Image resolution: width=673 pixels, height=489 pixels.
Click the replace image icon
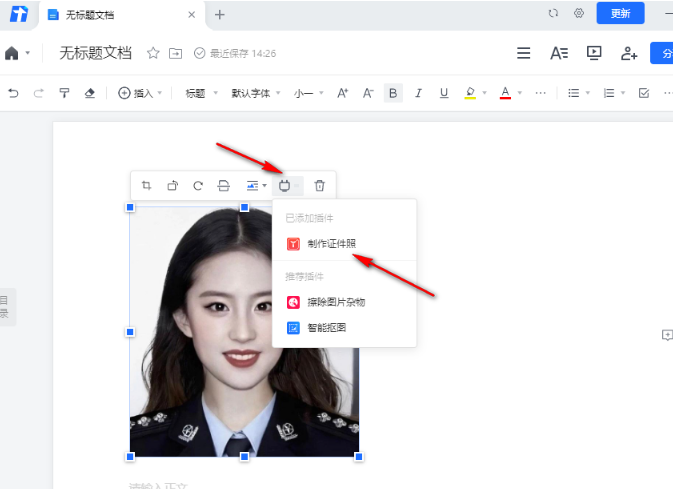coord(224,185)
